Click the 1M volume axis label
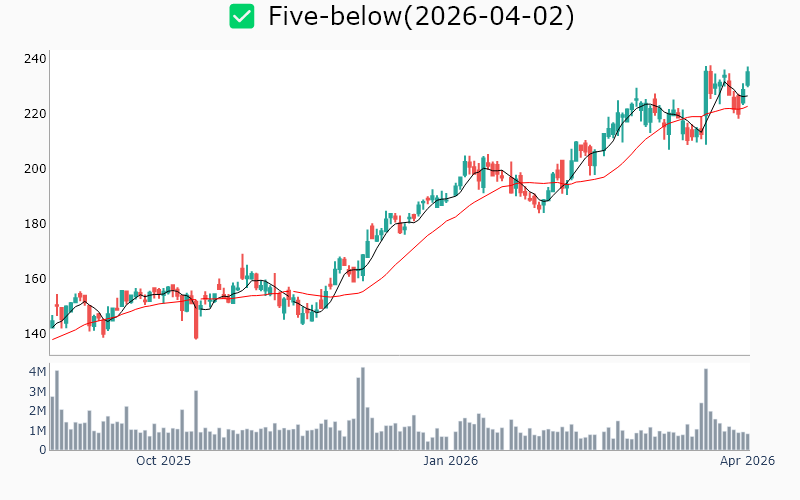This screenshot has width=800, height=500. (37, 431)
